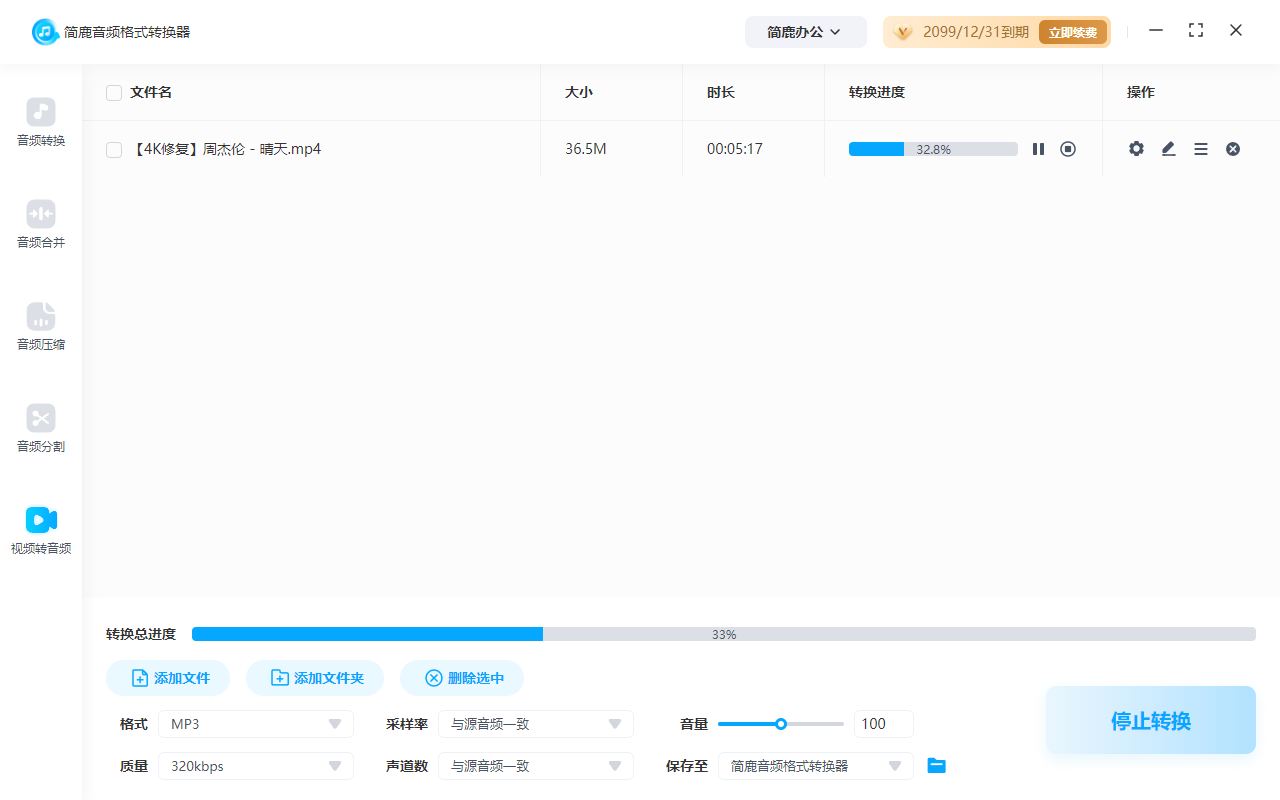Stop the current file's conversion via stop icon
This screenshot has height=800, width=1280.
pyautogui.click(x=1068, y=148)
